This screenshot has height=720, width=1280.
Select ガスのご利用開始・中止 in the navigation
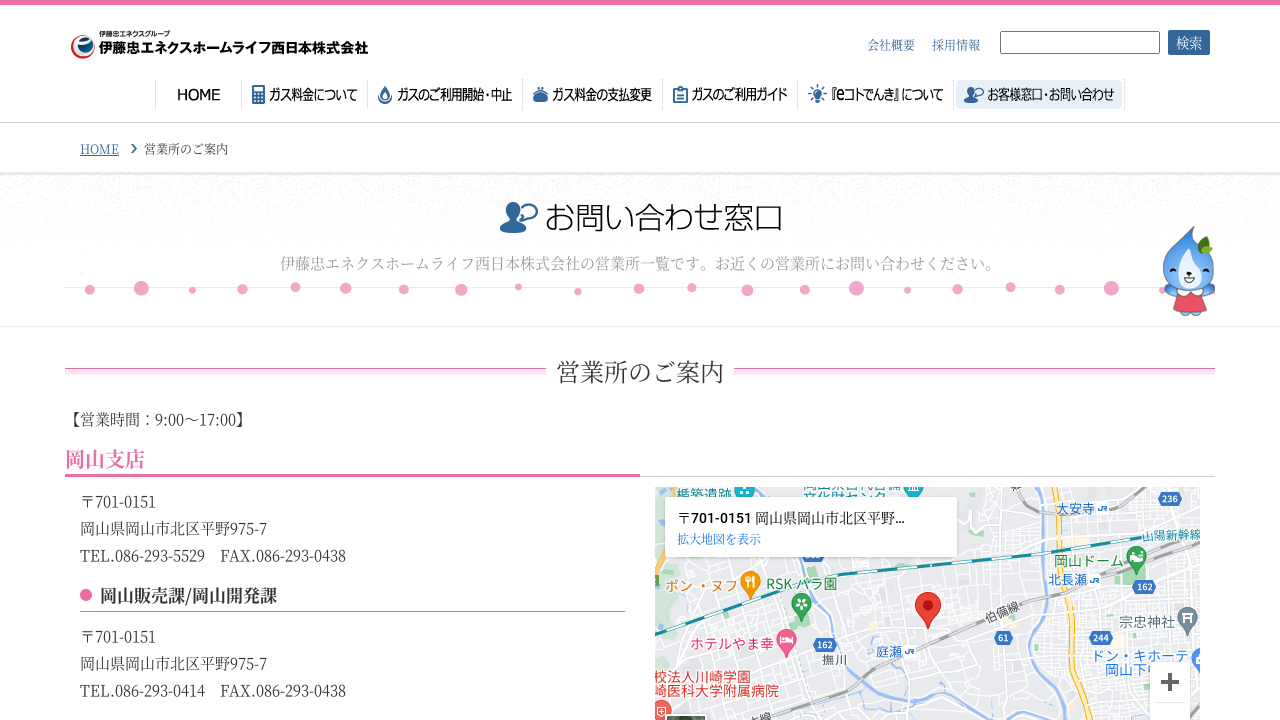[x=445, y=95]
